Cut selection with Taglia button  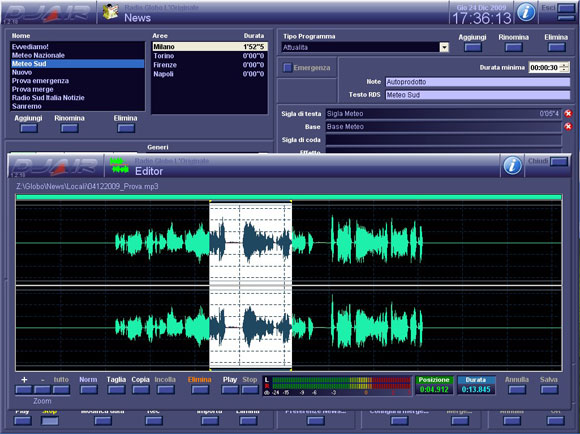click(116, 389)
